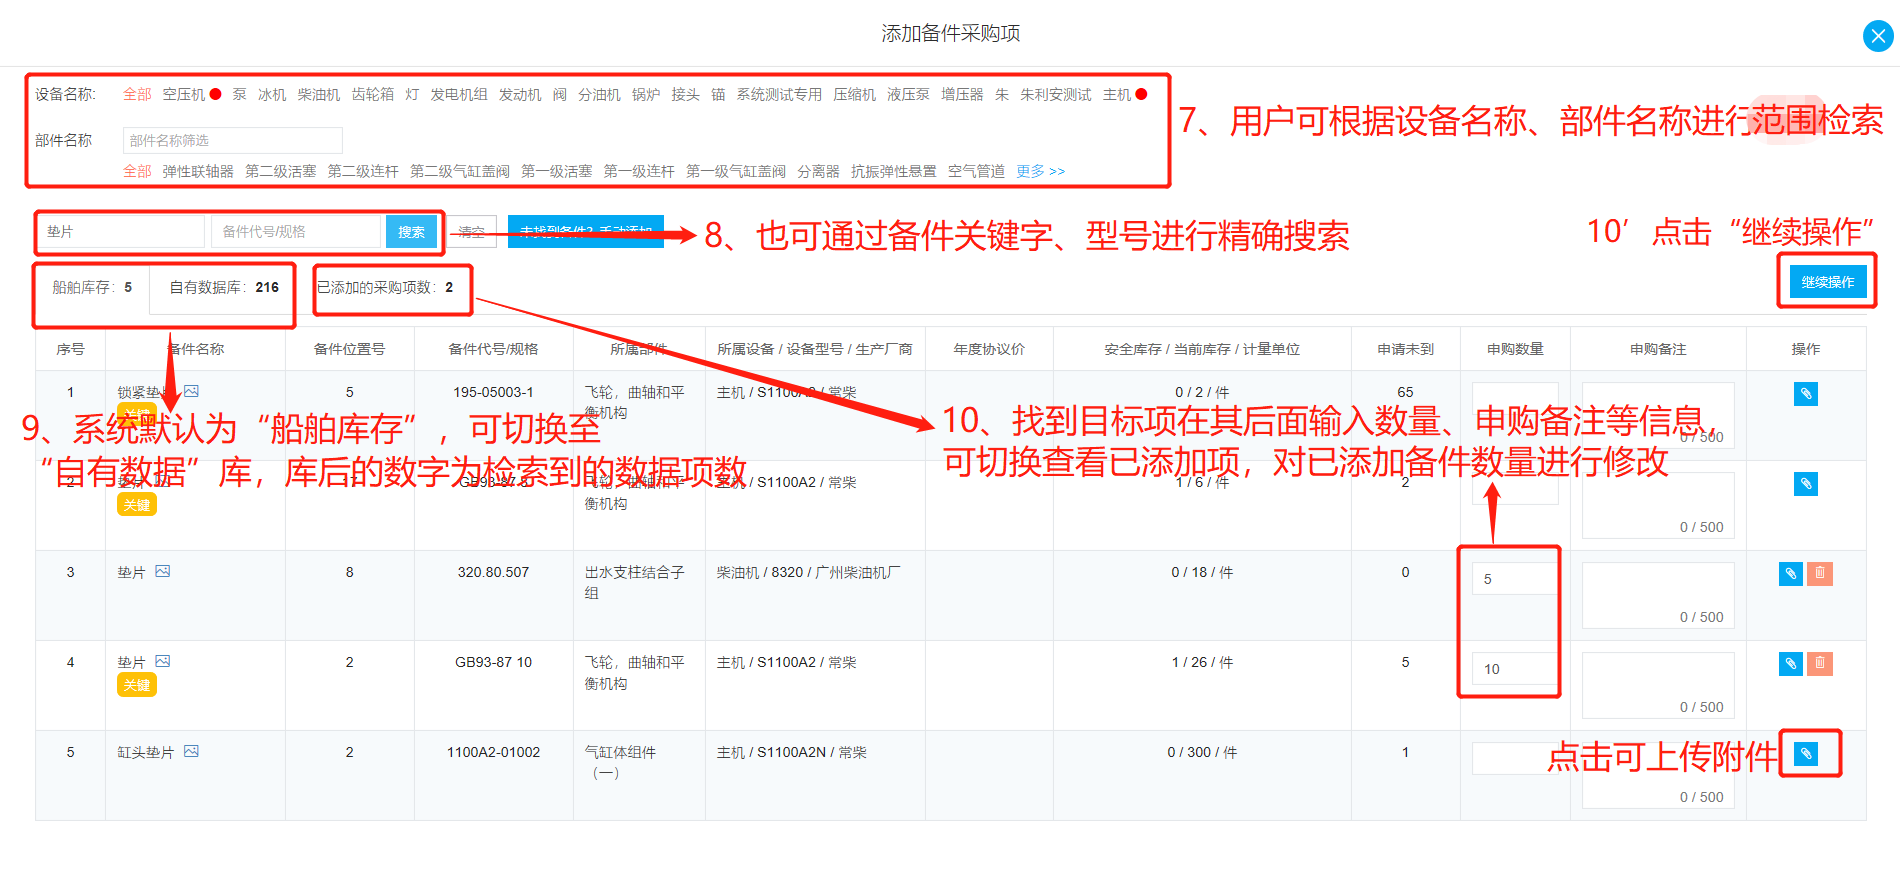Attach a file for row 1 锁紧垫片
1900x870 pixels.
click(x=1805, y=393)
